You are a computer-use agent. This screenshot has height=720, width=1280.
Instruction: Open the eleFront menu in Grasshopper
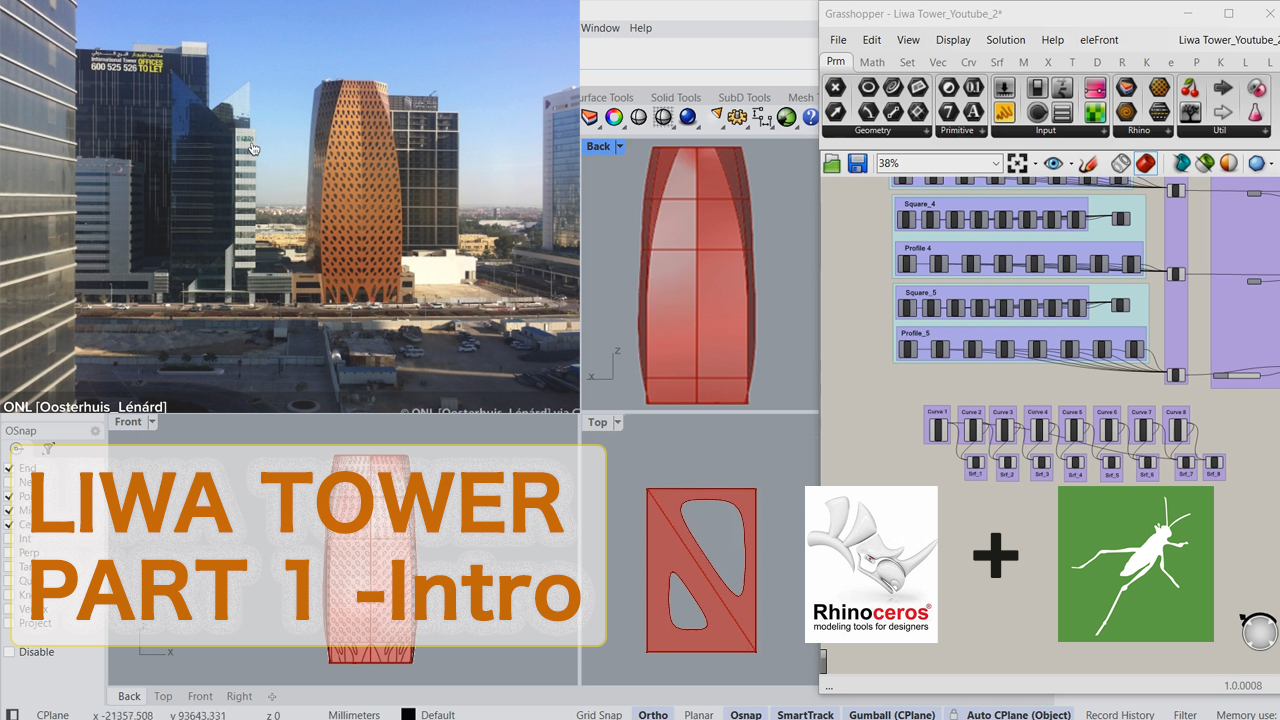pos(1099,40)
